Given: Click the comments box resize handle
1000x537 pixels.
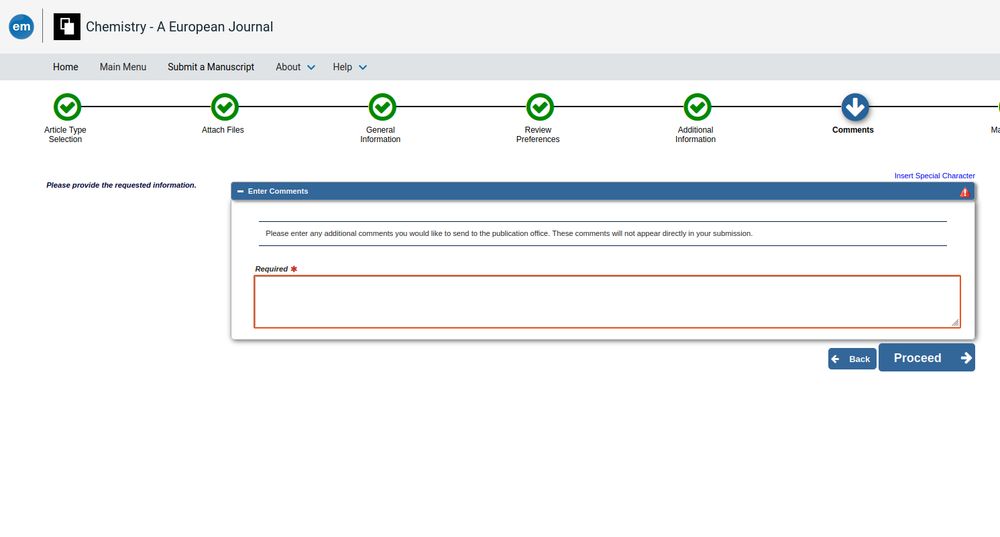Looking at the screenshot, I should tap(955, 322).
